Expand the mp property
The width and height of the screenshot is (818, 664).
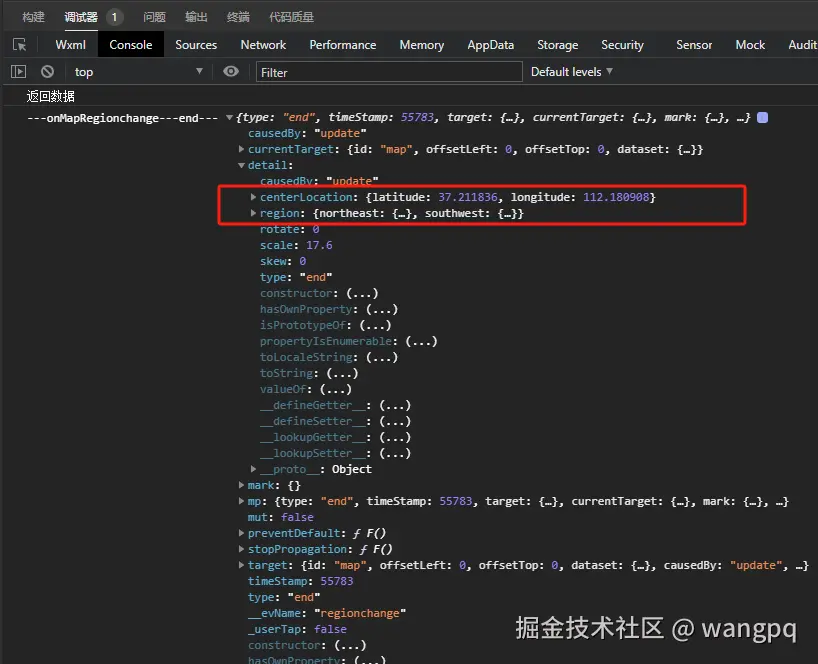click(x=241, y=501)
